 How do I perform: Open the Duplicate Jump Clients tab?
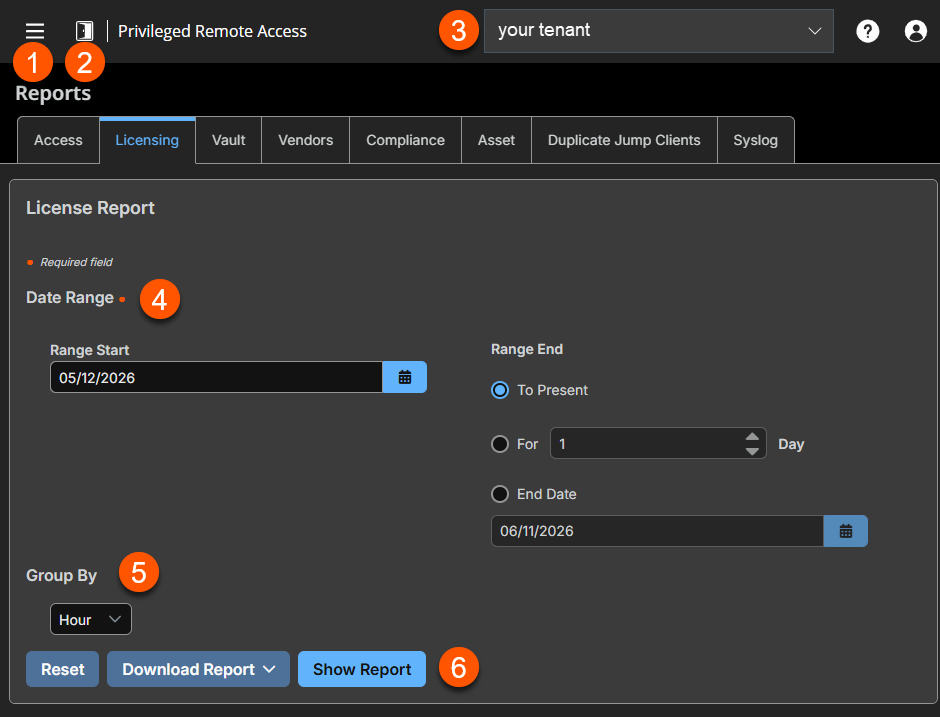pyautogui.click(x=624, y=140)
